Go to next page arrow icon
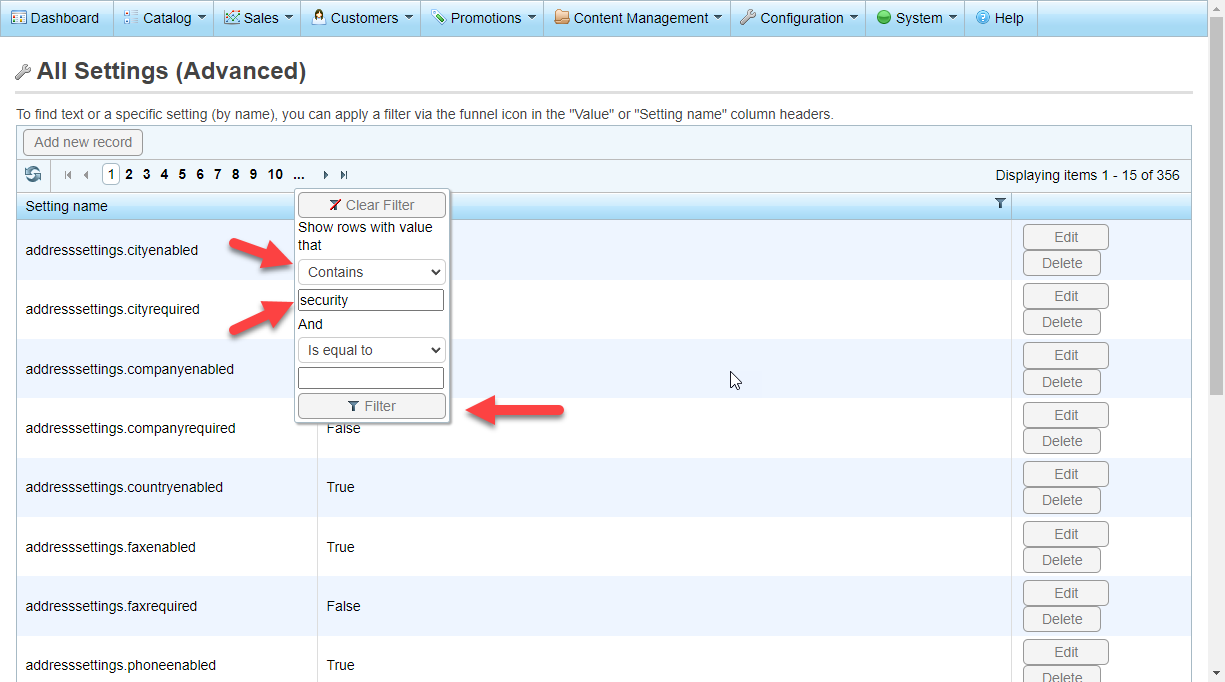Screen dimensions: 1225x682 (x=326, y=175)
